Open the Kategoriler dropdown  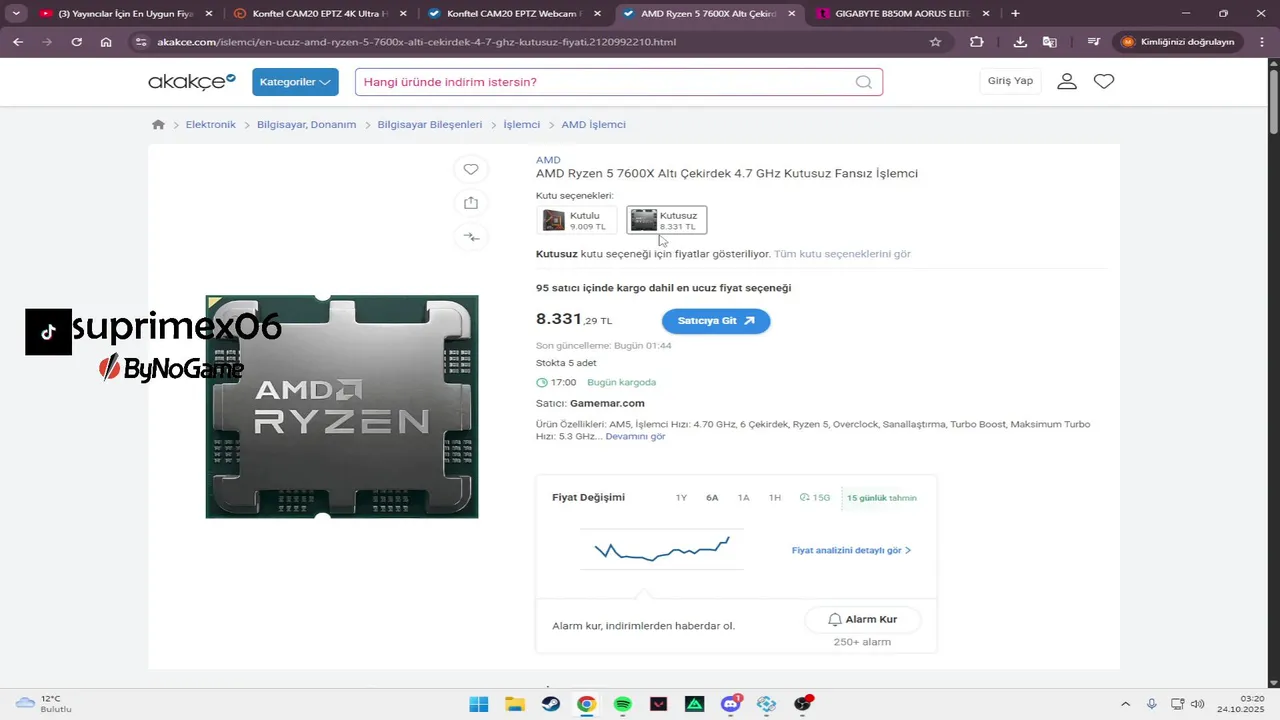(x=295, y=82)
